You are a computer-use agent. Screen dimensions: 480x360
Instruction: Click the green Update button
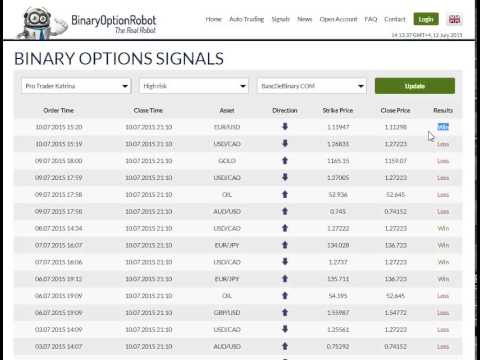click(x=415, y=86)
